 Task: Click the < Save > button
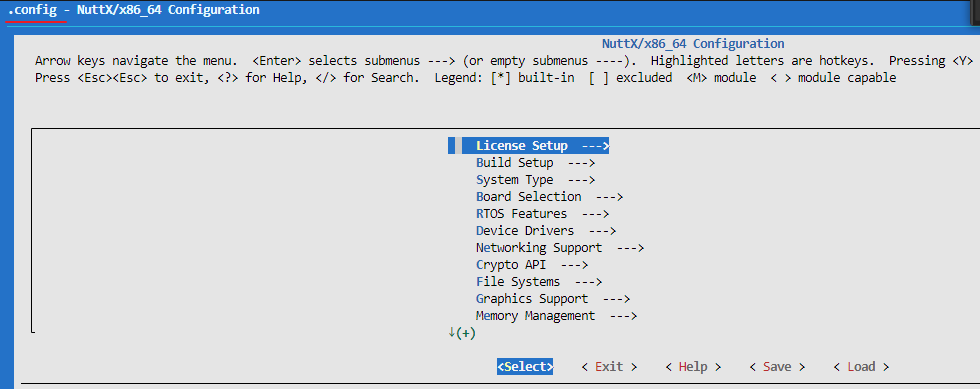pyautogui.click(x=777, y=366)
